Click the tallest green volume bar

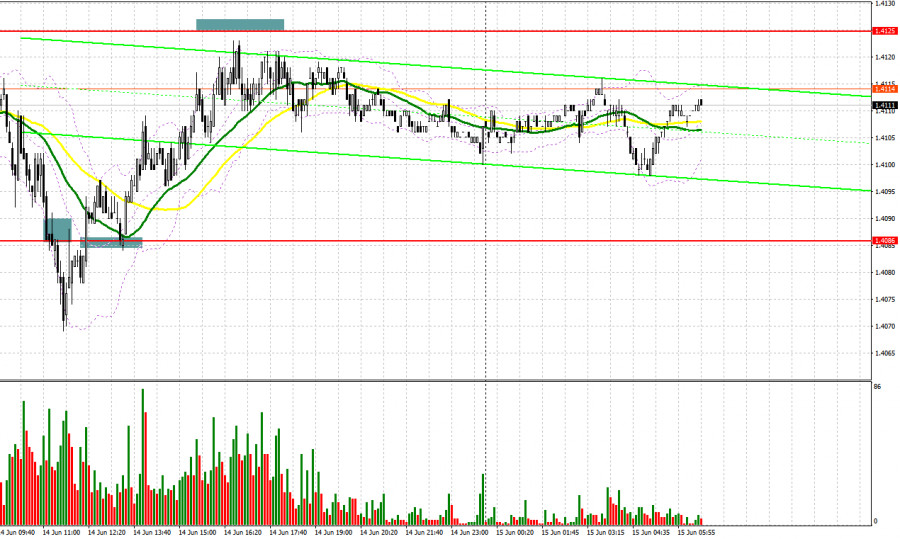pos(142,457)
